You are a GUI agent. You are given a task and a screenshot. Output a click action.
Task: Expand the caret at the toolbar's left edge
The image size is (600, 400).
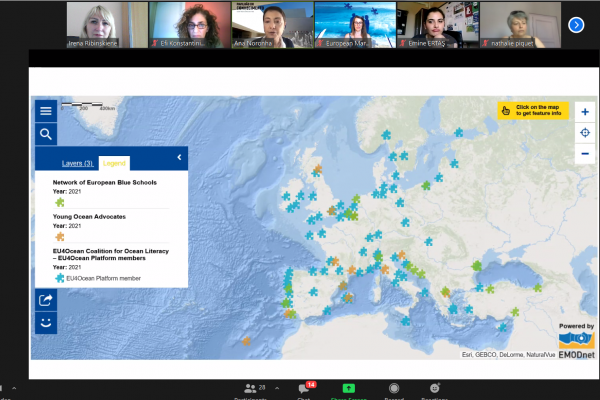(x=14, y=388)
